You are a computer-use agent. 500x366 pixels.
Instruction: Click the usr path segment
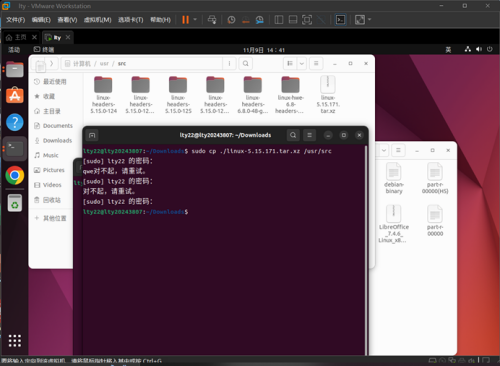104,63
